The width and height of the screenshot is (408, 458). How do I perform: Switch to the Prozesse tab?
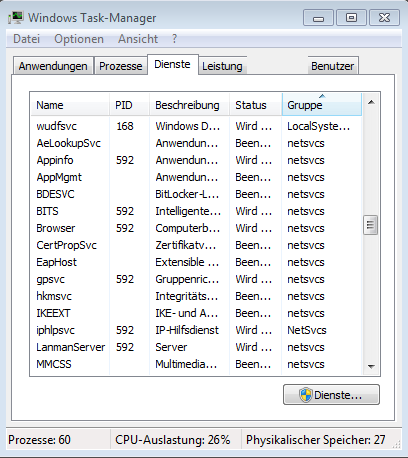click(121, 66)
